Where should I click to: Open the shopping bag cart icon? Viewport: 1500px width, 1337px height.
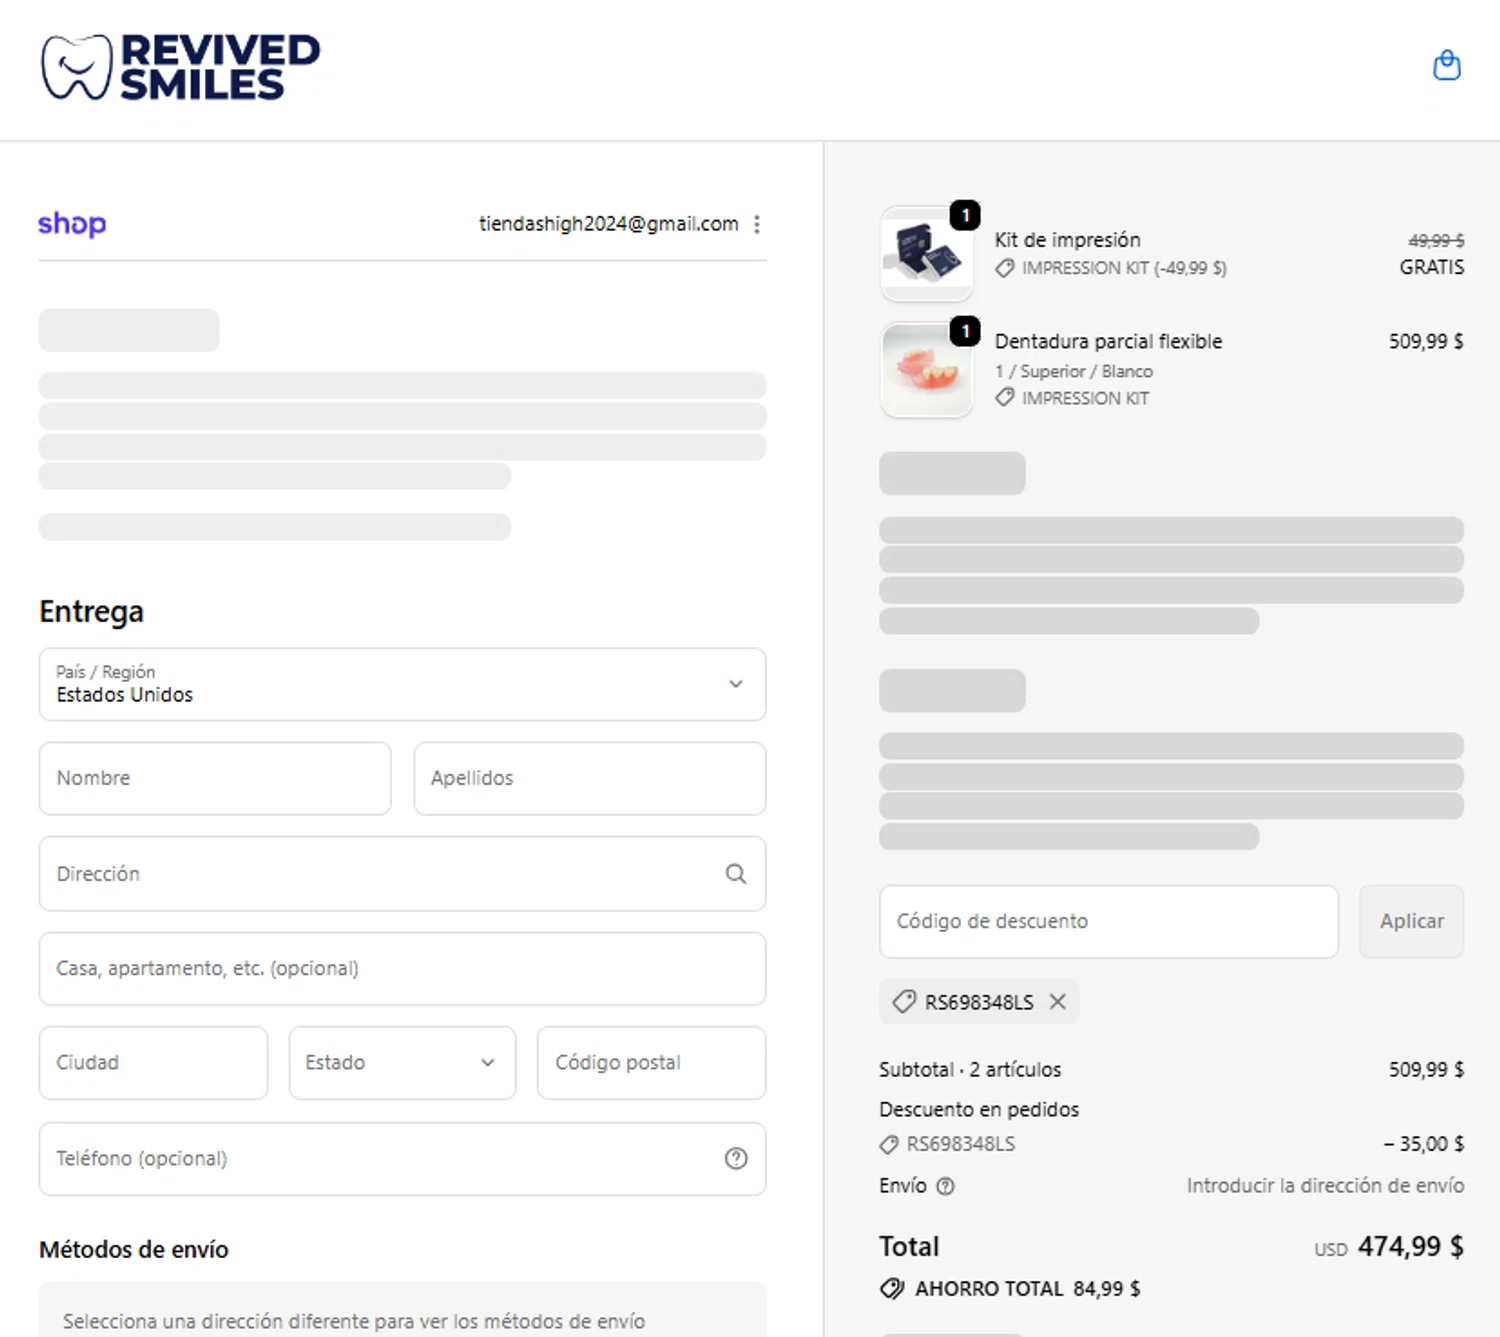pyautogui.click(x=1446, y=65)
